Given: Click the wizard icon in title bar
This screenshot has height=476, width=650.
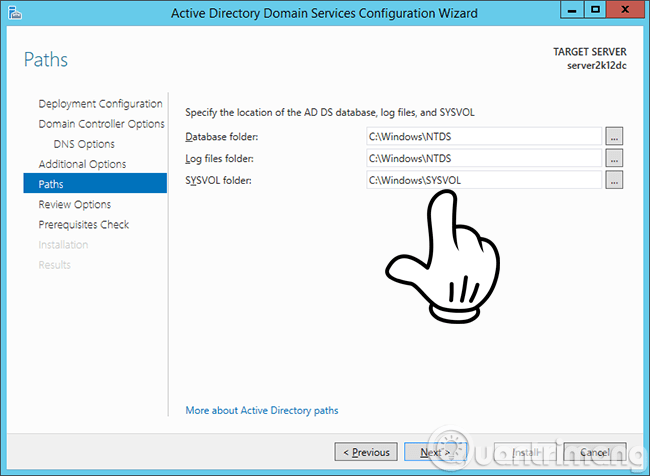Looking at the screenshot, I should (x=16, y=13).
